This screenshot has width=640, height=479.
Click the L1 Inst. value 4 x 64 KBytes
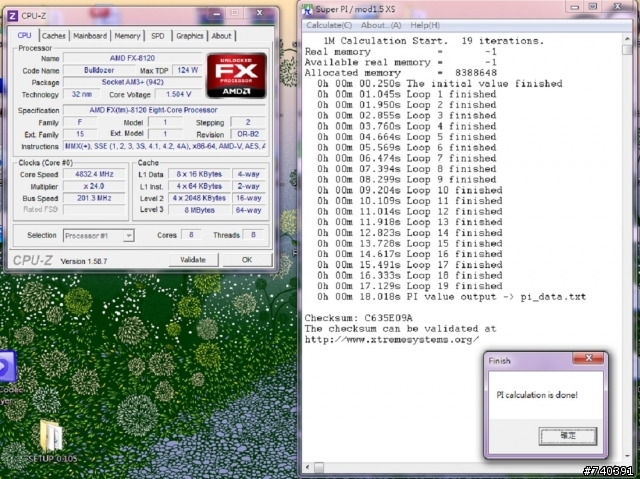[x=199, y=186]
